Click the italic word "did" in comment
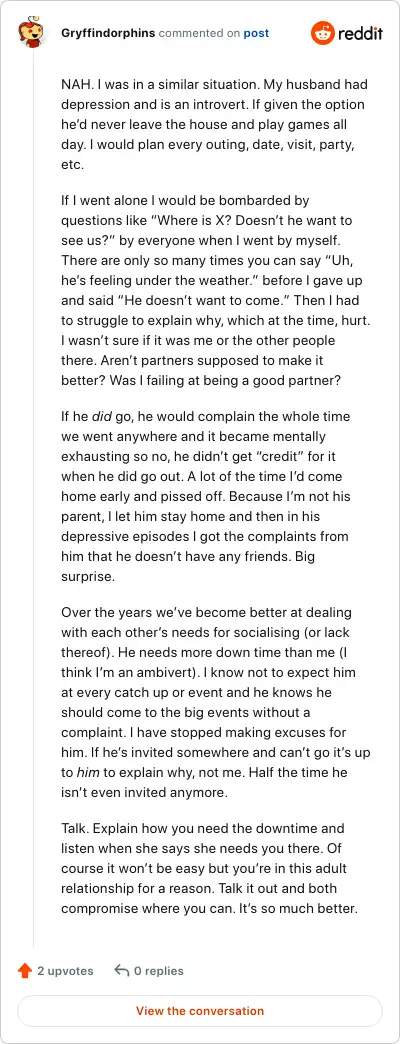400x1044 pixels. tap(99, 417)
